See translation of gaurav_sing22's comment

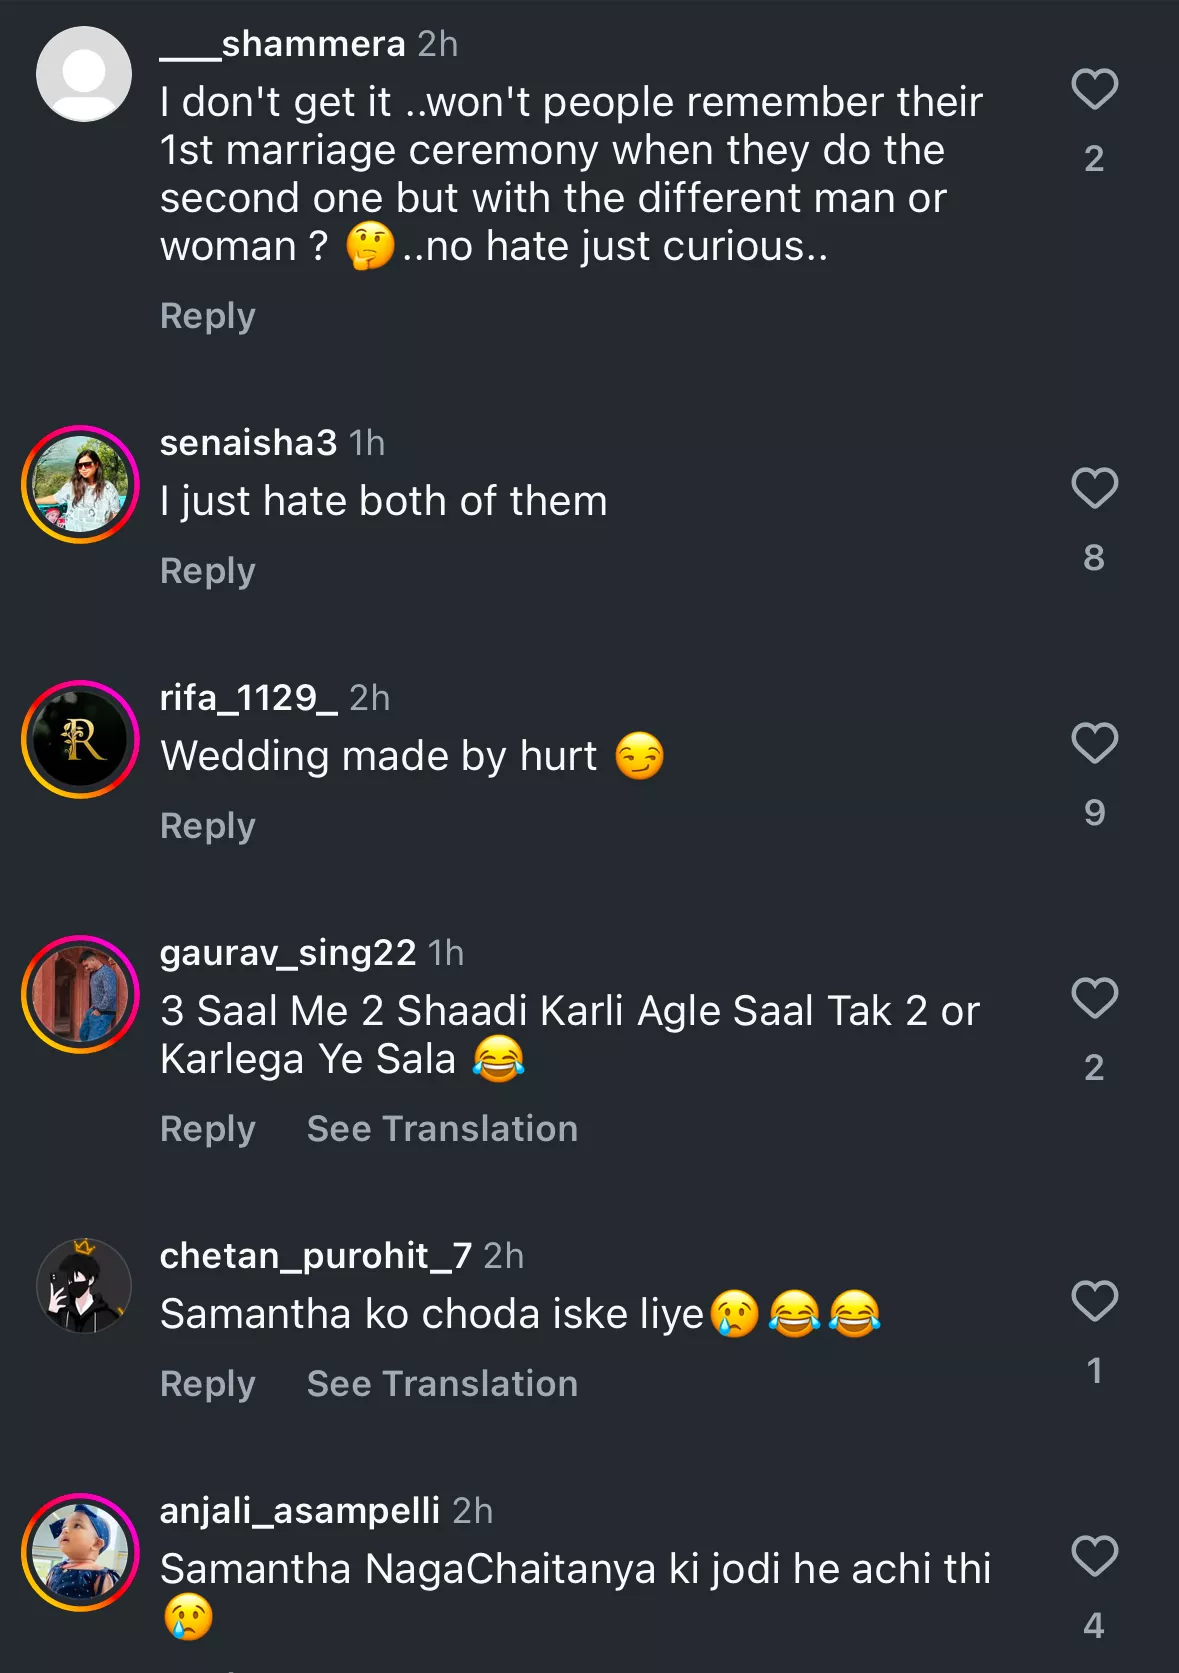(442, 1129)
